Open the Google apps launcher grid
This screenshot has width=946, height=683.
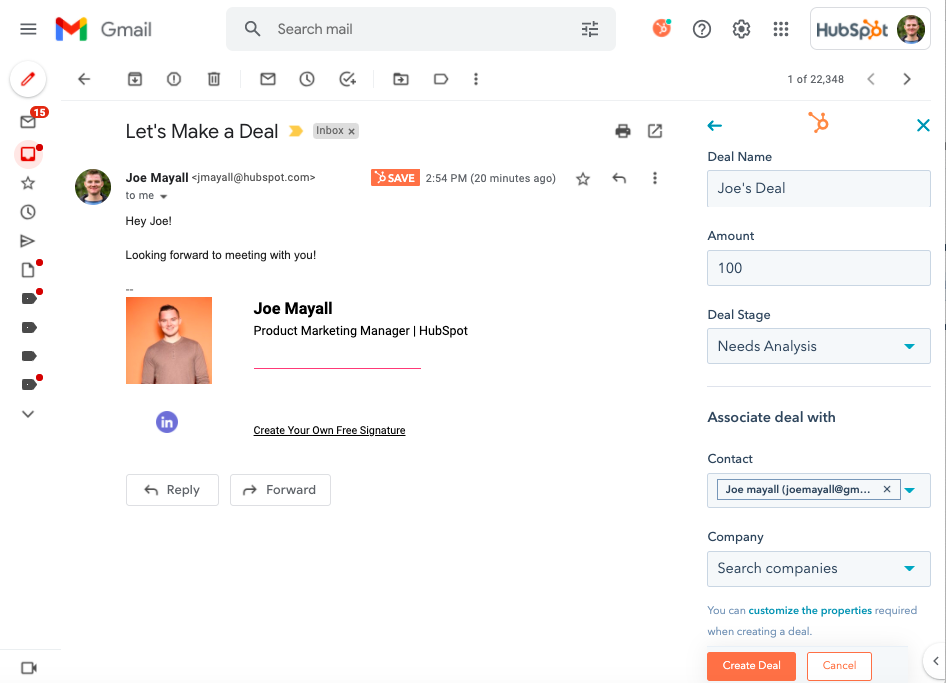pos(781,29)
